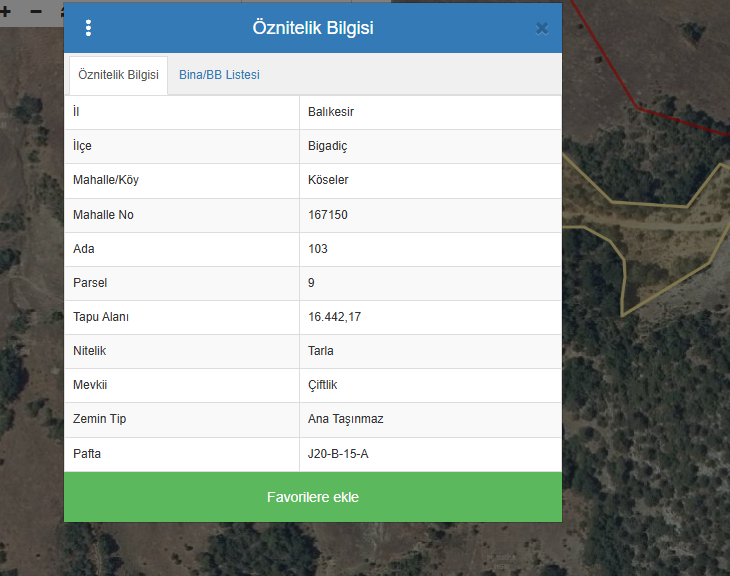Select the value Ana Taşınmaz
The height and width of the screenshot is (576, 730).
click(345, 419)
